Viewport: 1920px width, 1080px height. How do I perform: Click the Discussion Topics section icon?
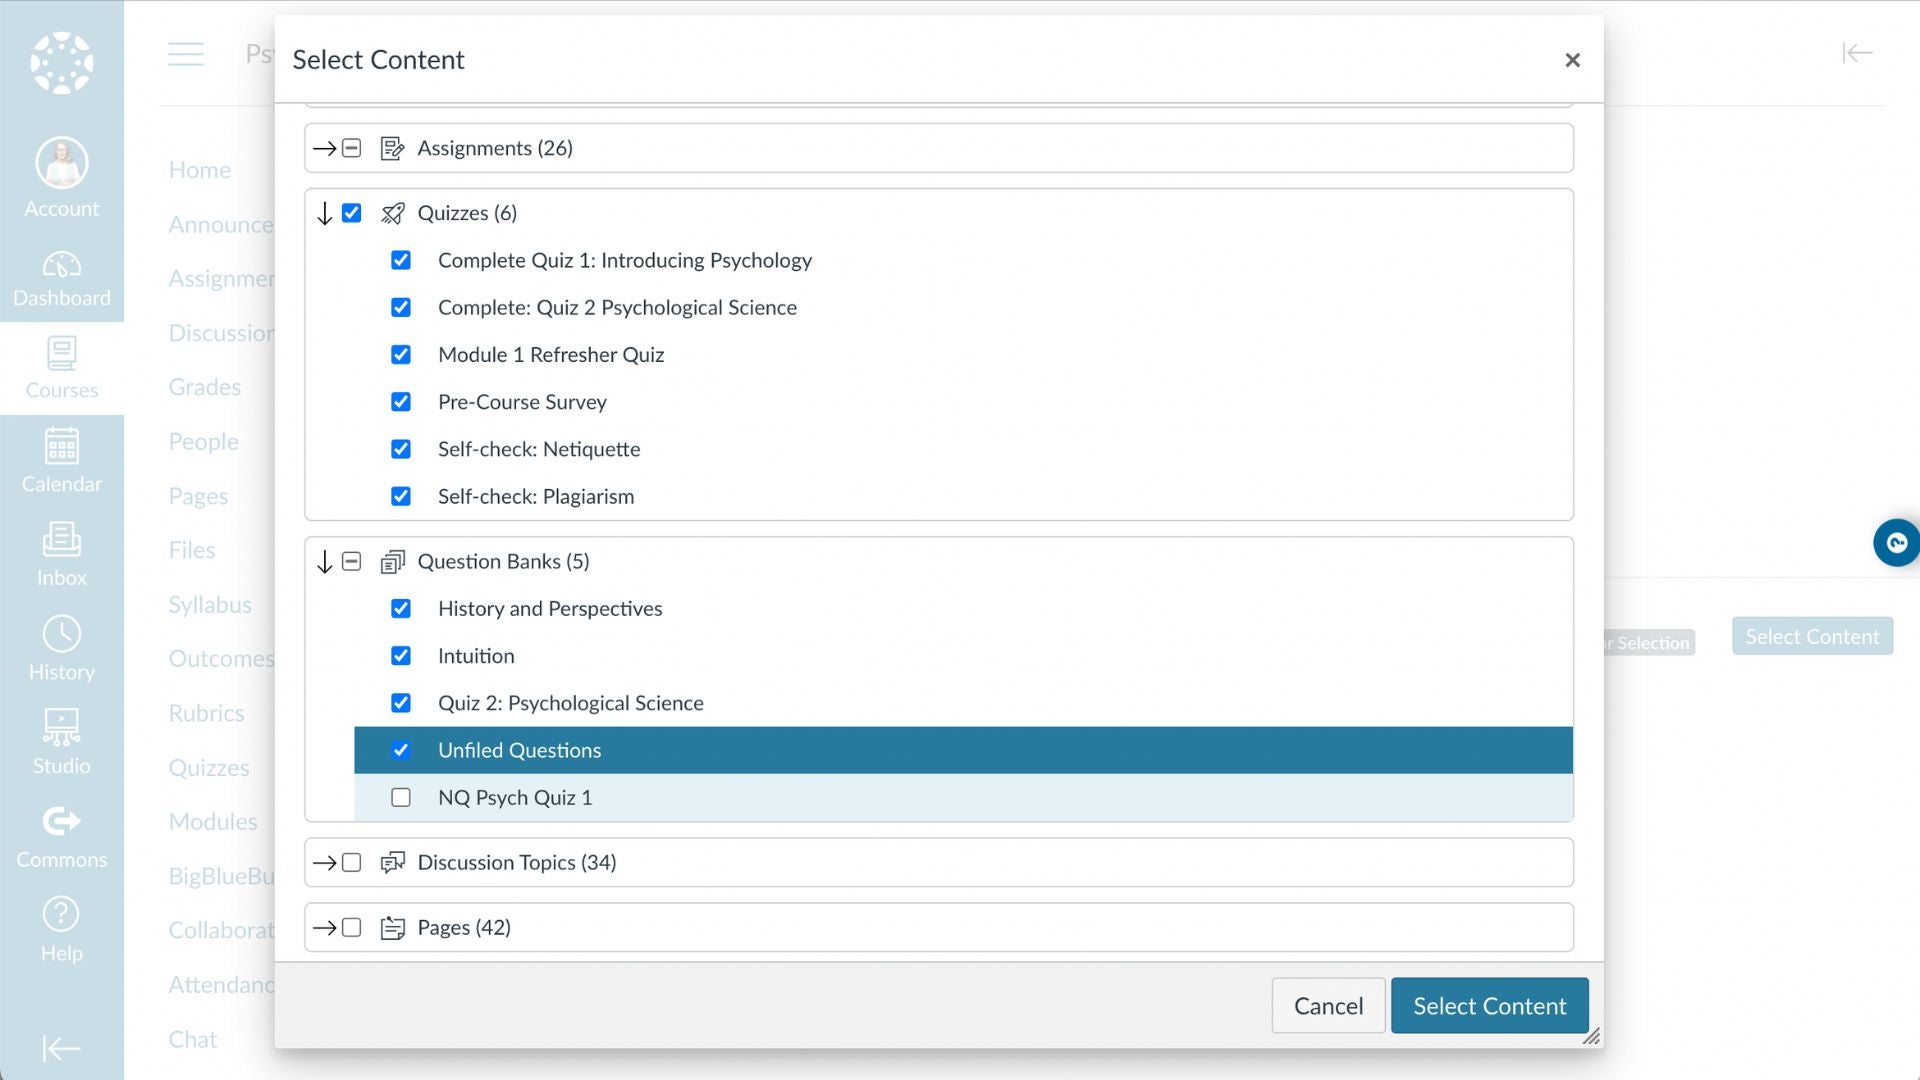click(392, 861)
